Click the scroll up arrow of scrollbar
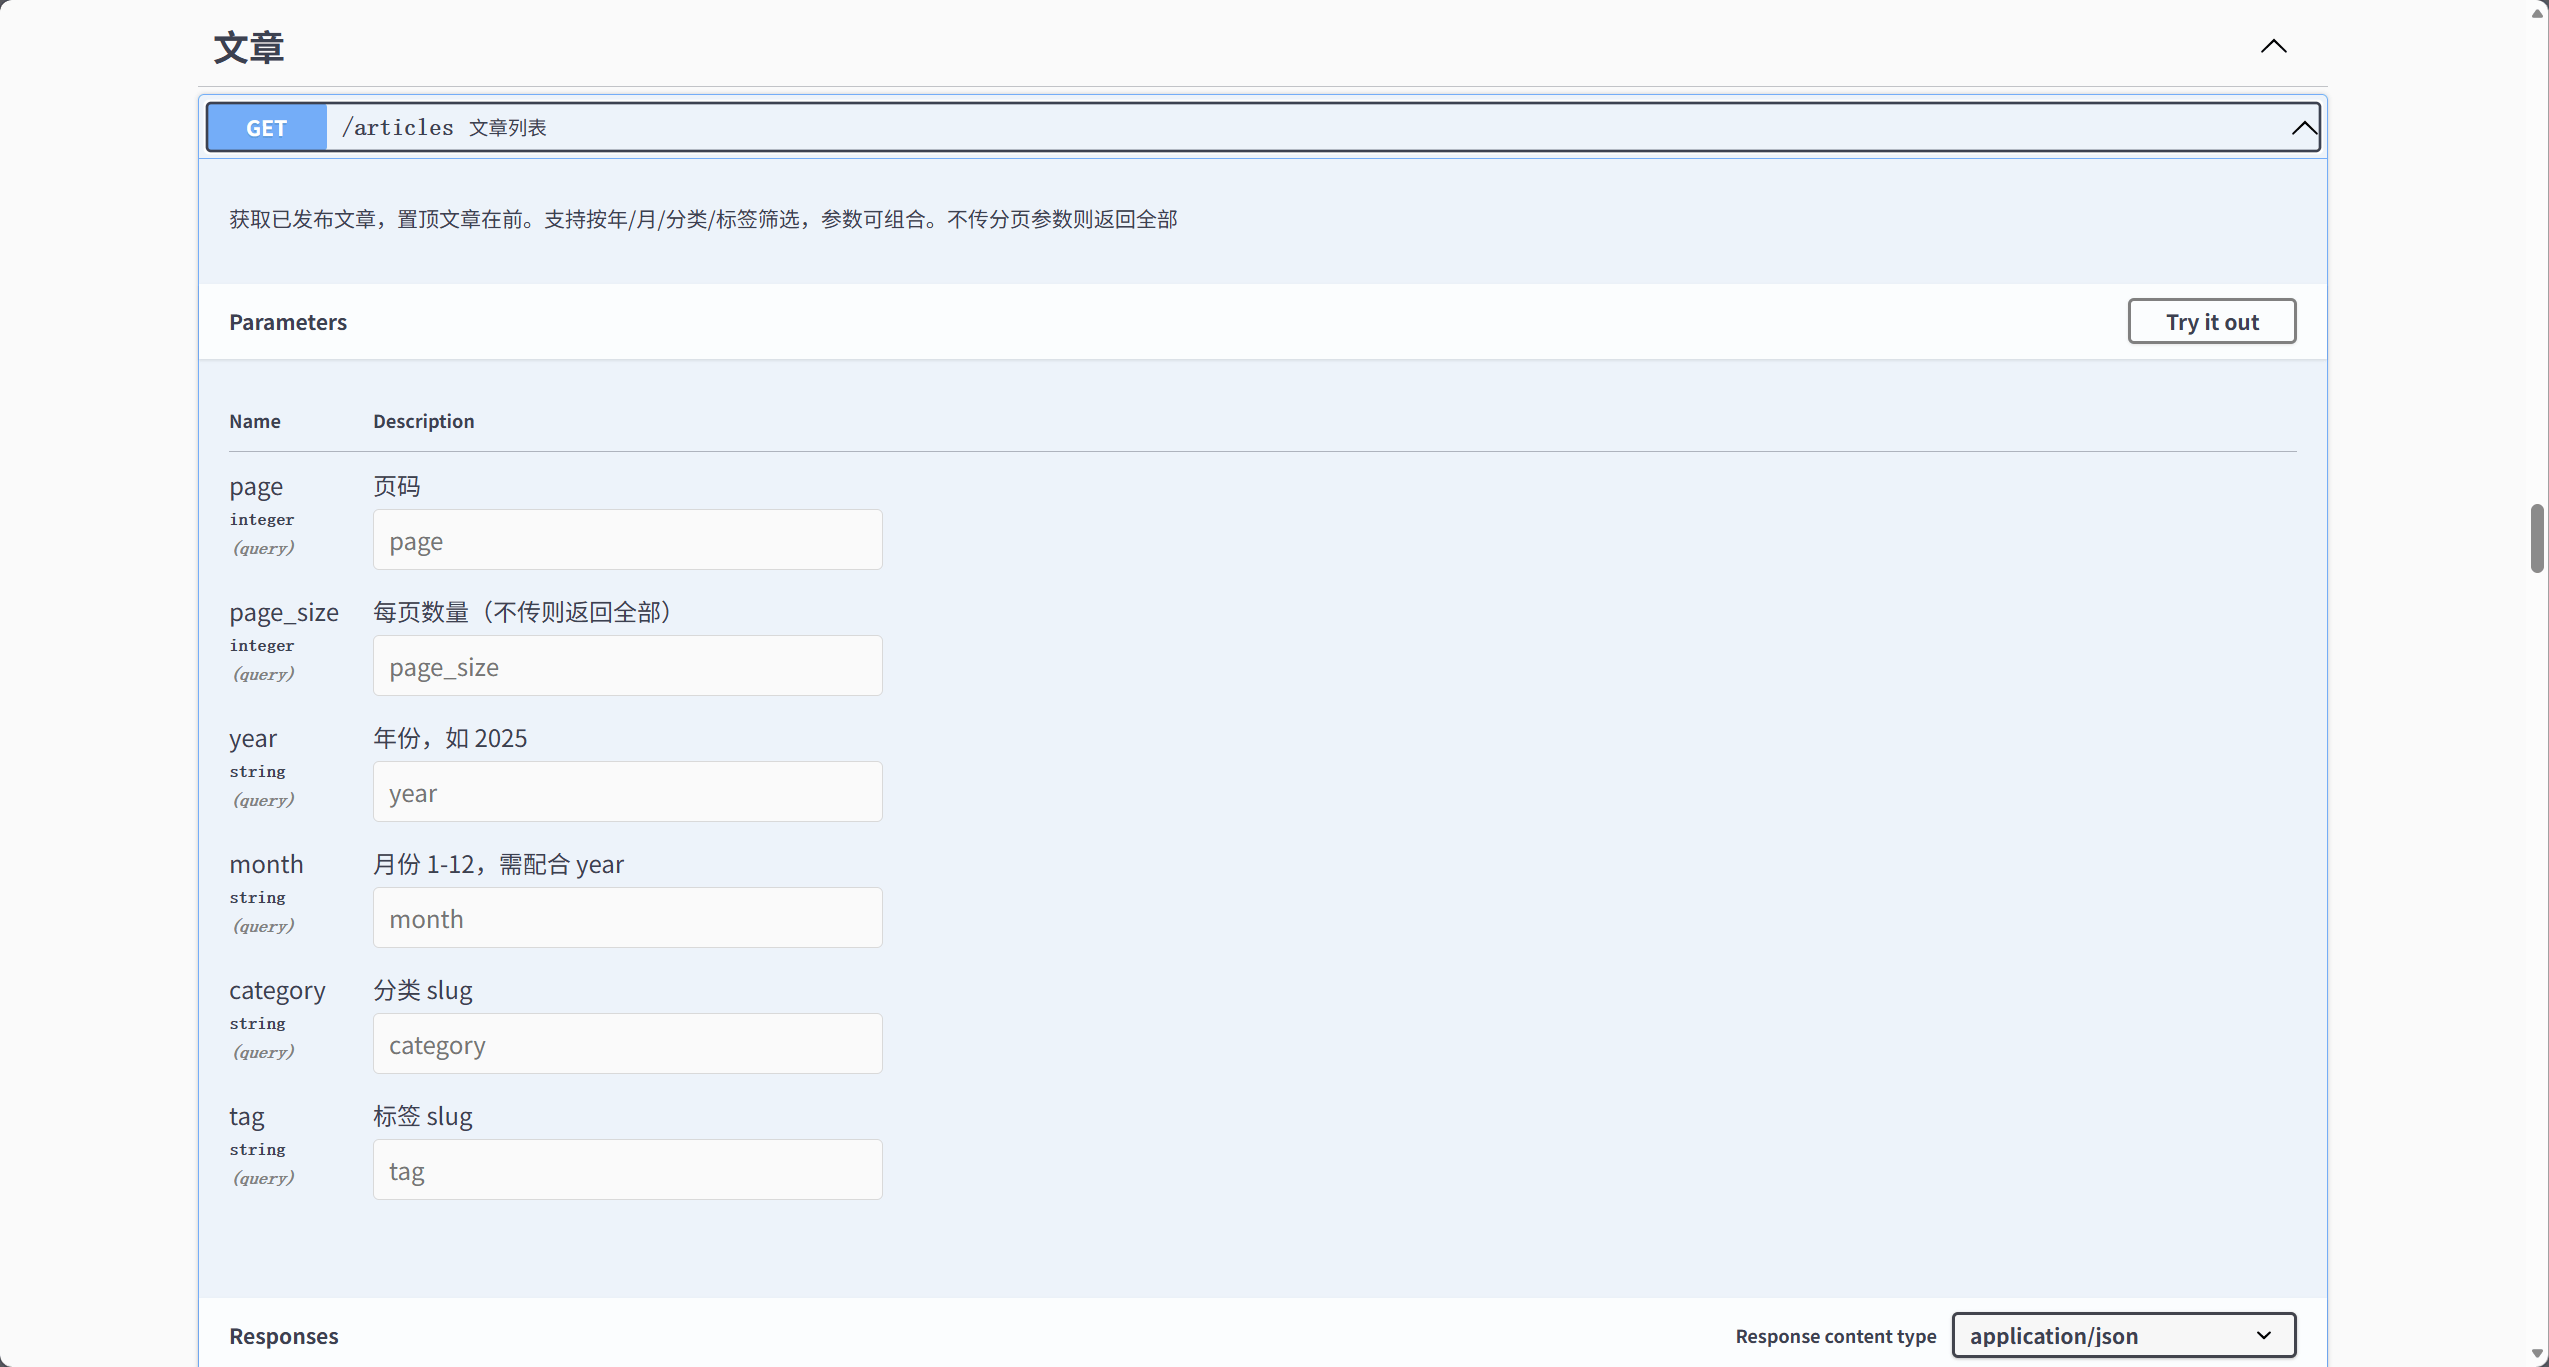The image size is (2549, 1367). click(2537, 12)
